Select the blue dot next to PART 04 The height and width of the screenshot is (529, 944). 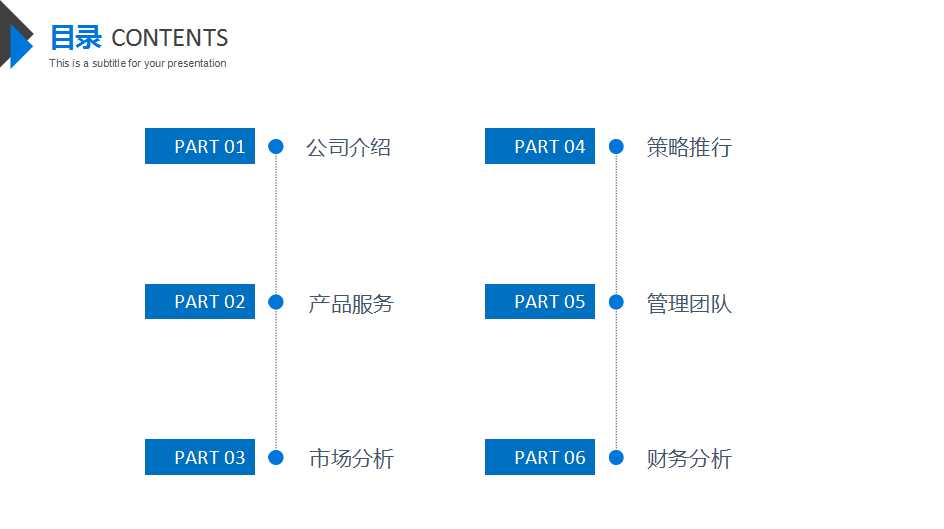pos(616,146)
